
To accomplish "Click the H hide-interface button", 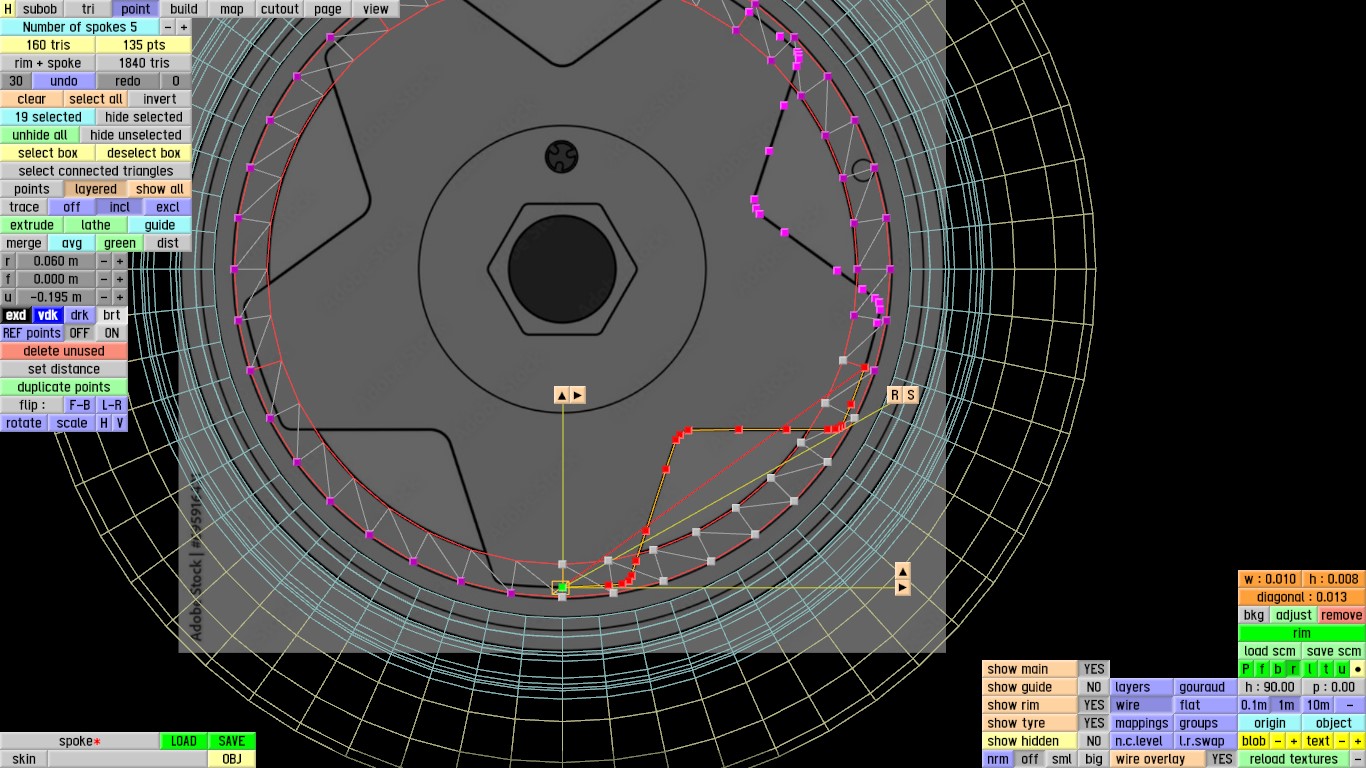I will 8,9.
